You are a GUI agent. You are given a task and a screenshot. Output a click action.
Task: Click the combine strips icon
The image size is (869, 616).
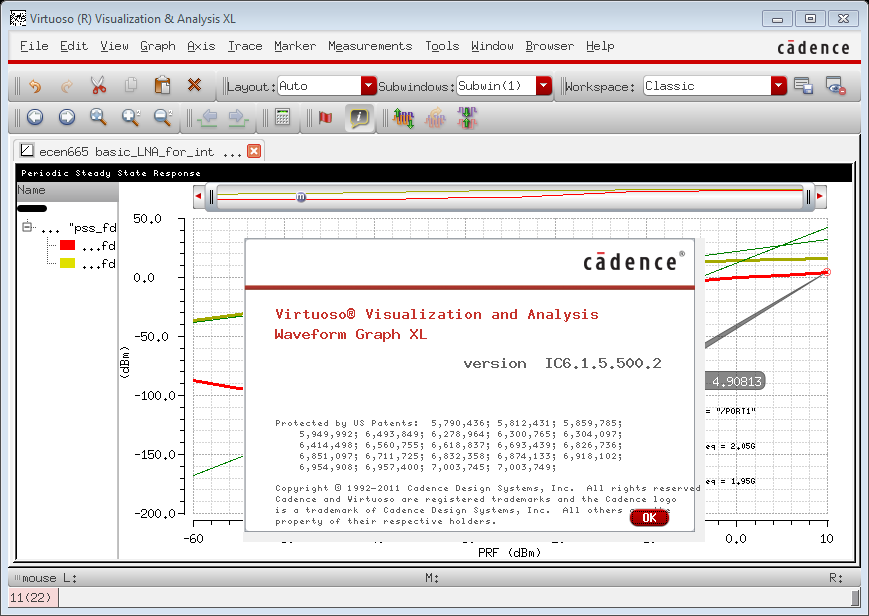[x=467, y=118]
